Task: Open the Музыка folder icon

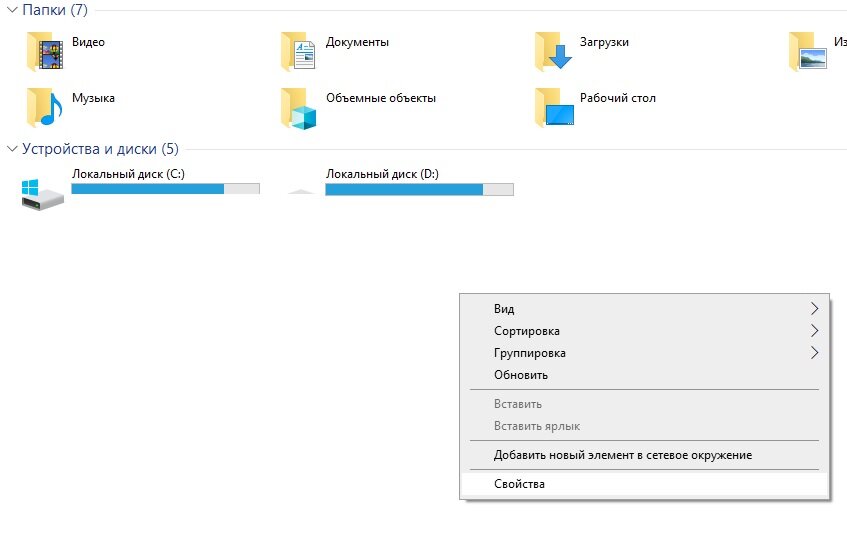Action: [45, 107]
